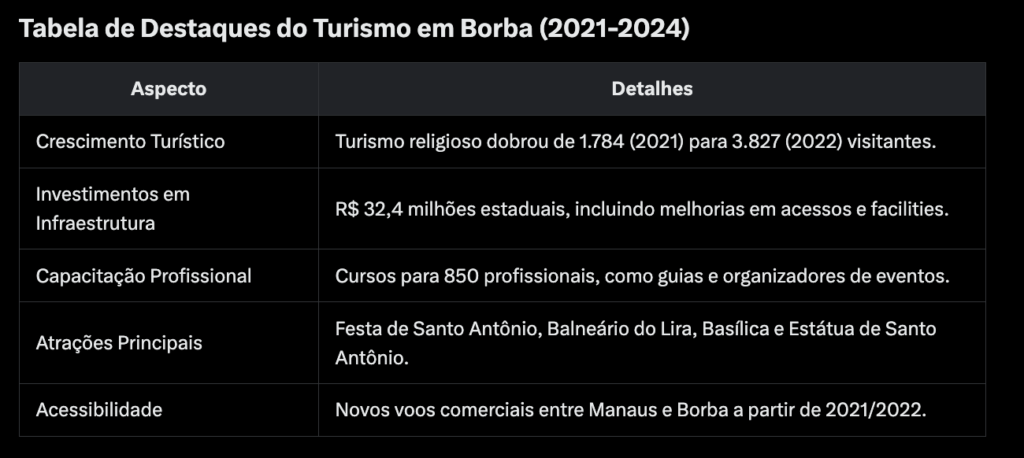
Task: Click the Aspecto column header
Action: point(168,89)
